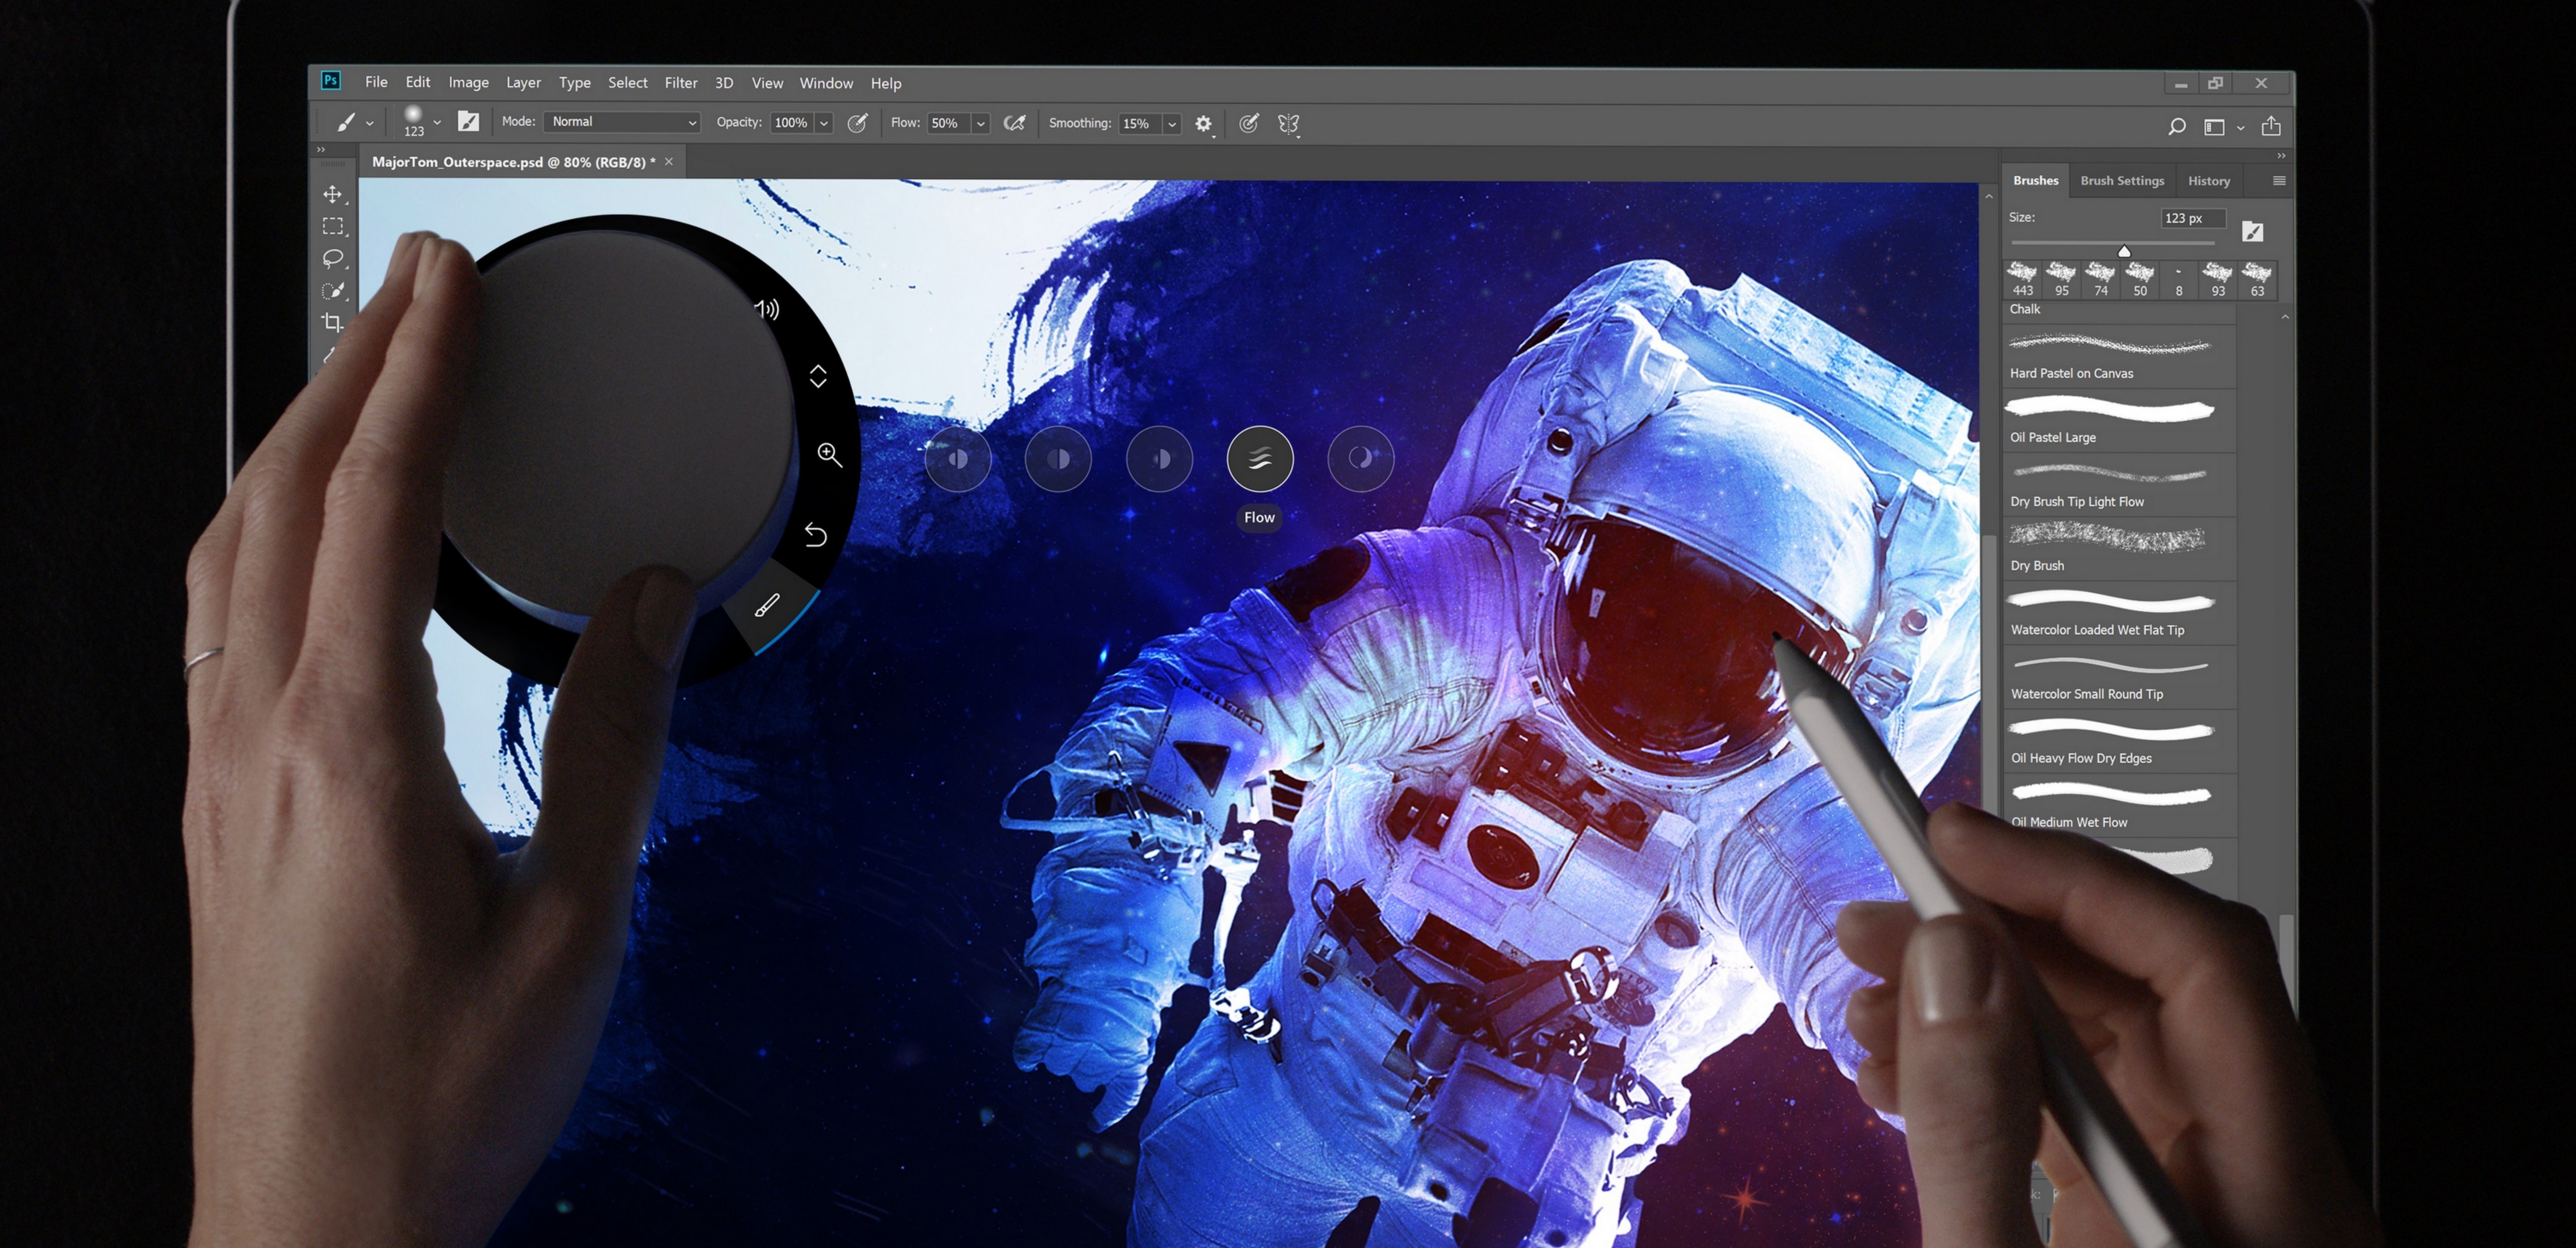2576x1248 pixels.
Task: Pick the recent brush labeled 74
Action: [x=2100, y=279]
